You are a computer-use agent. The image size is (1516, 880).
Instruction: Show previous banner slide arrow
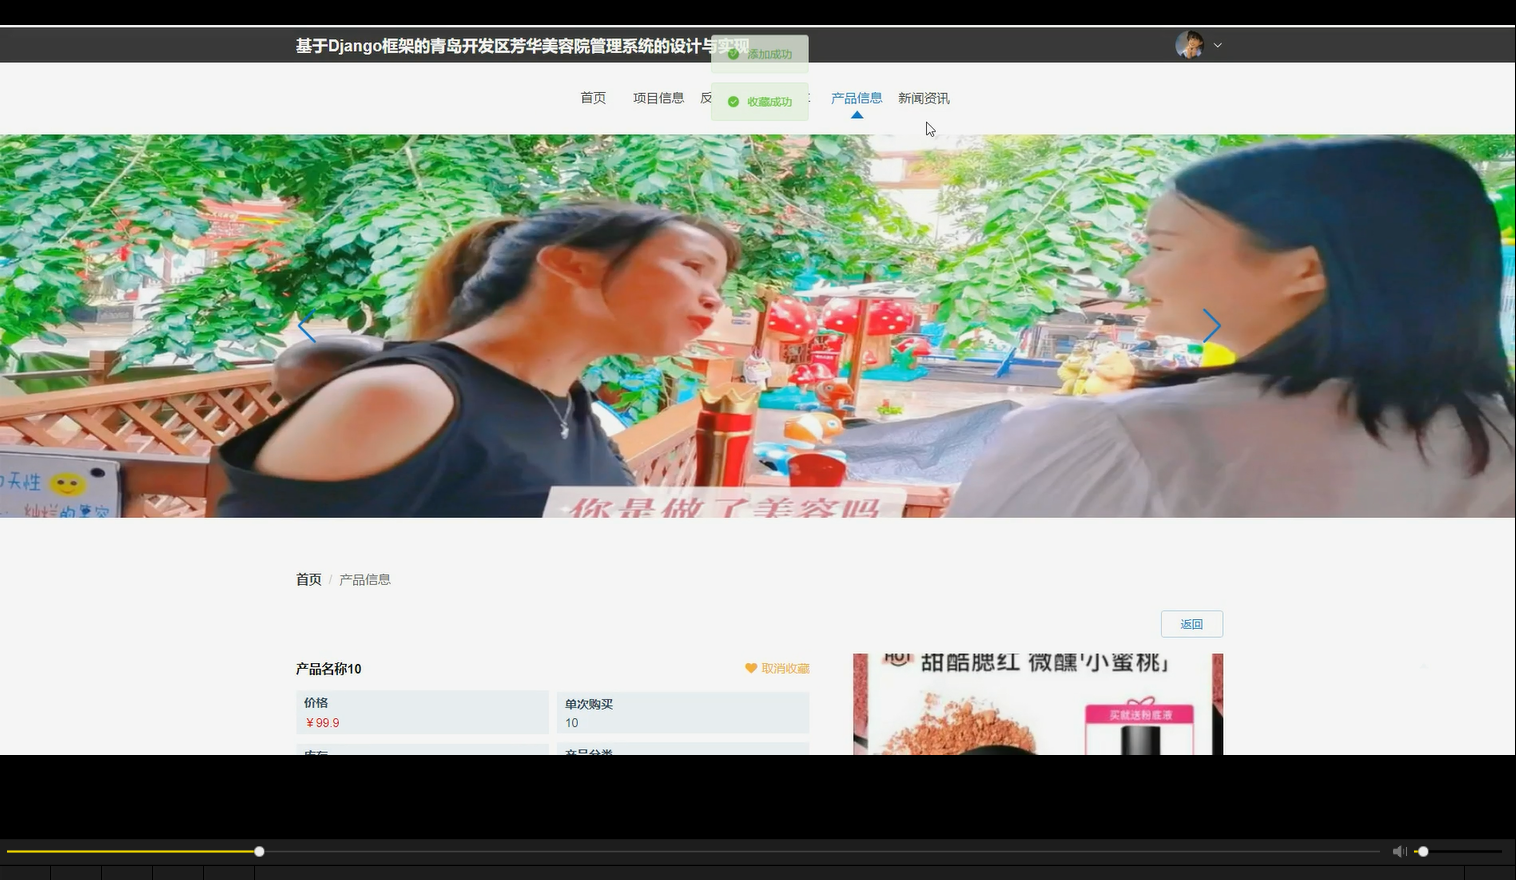coord(306,326)
